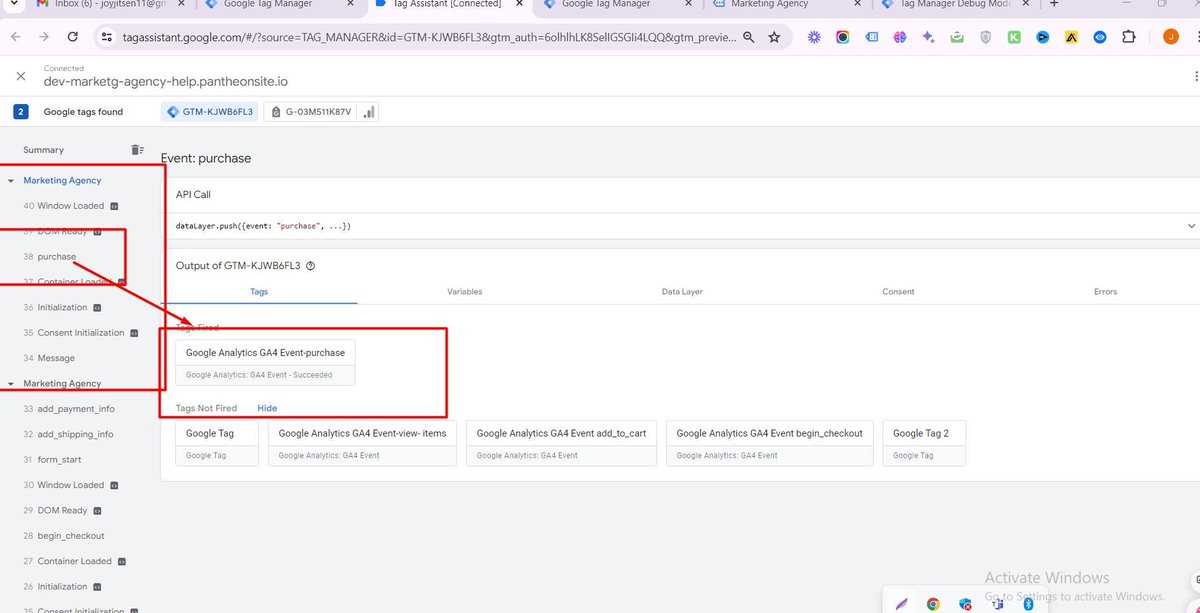
Task: Select the 38 purchase event in the sidebar
Action: (55, 256)
